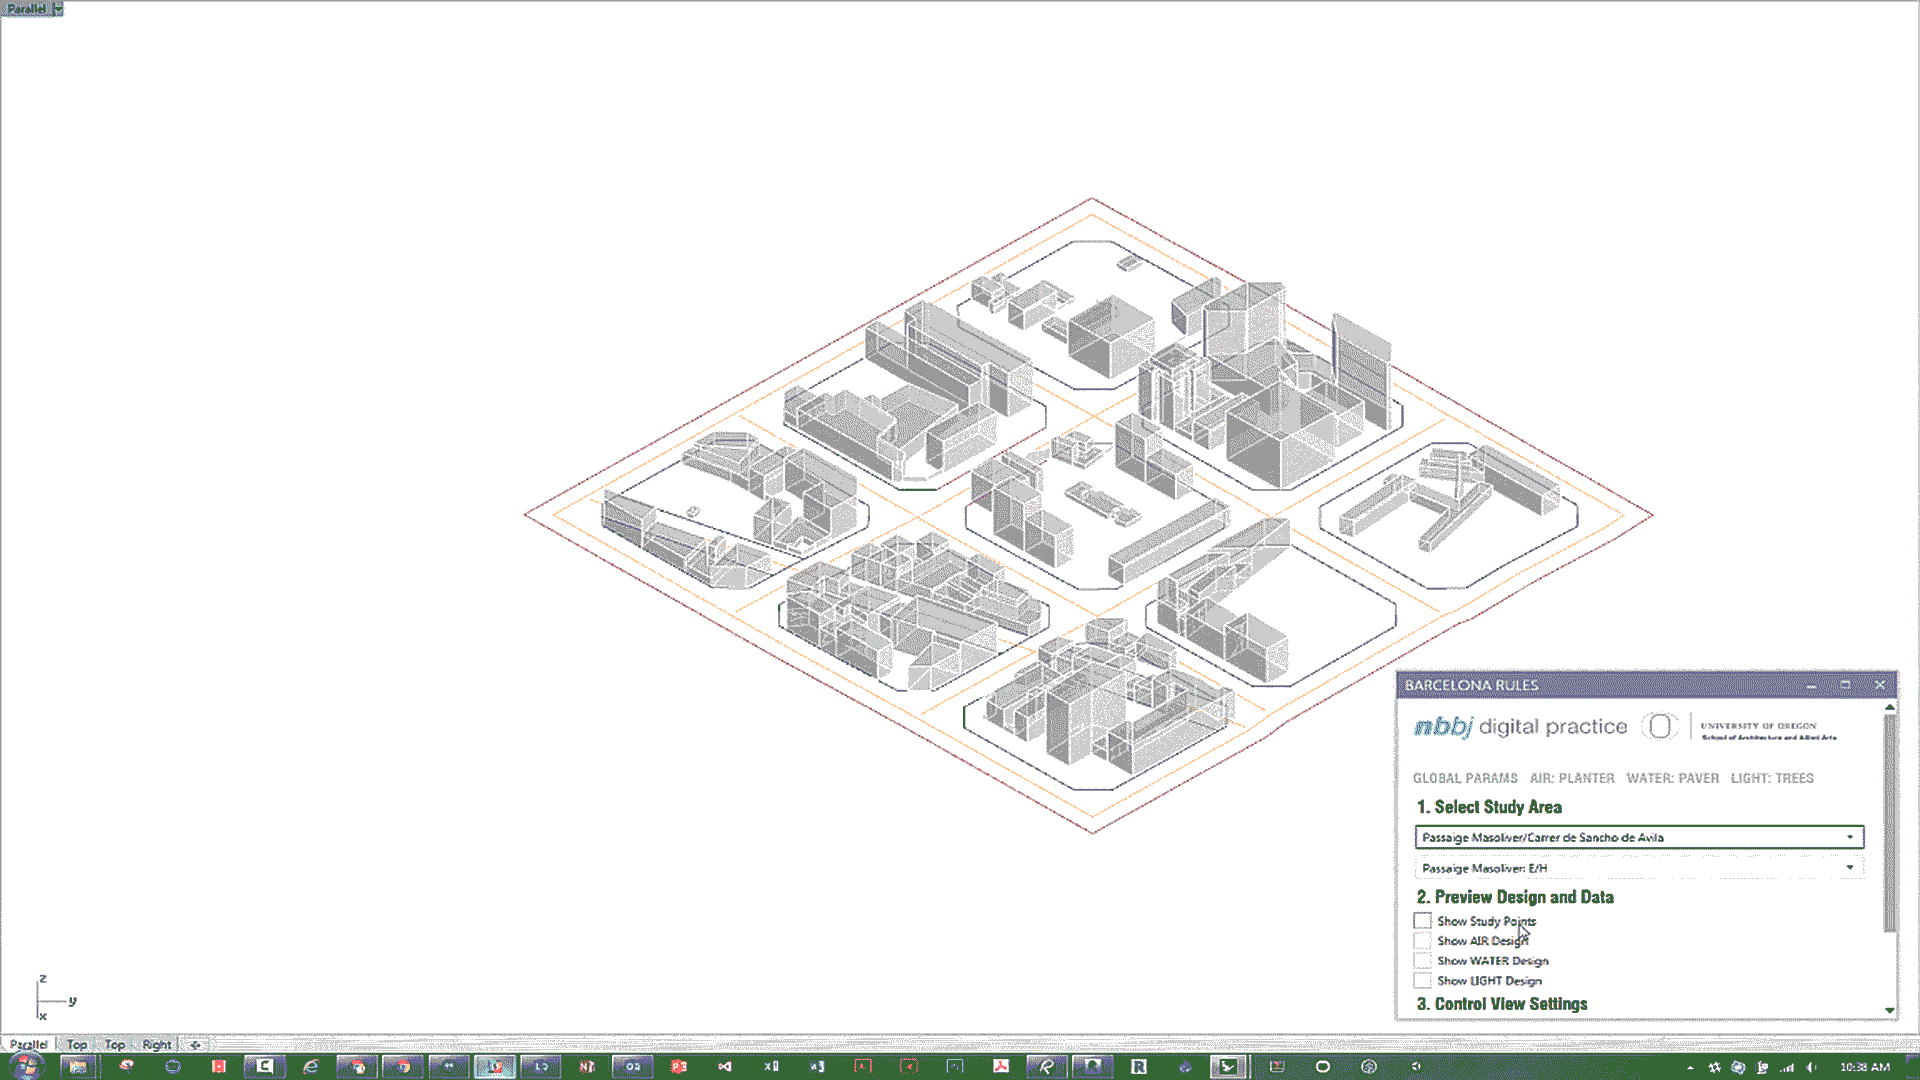This screenshot has height=1080, width=1920.
Task: Maximize the Barcelona Rules window
Action: tap(1845, 685)
